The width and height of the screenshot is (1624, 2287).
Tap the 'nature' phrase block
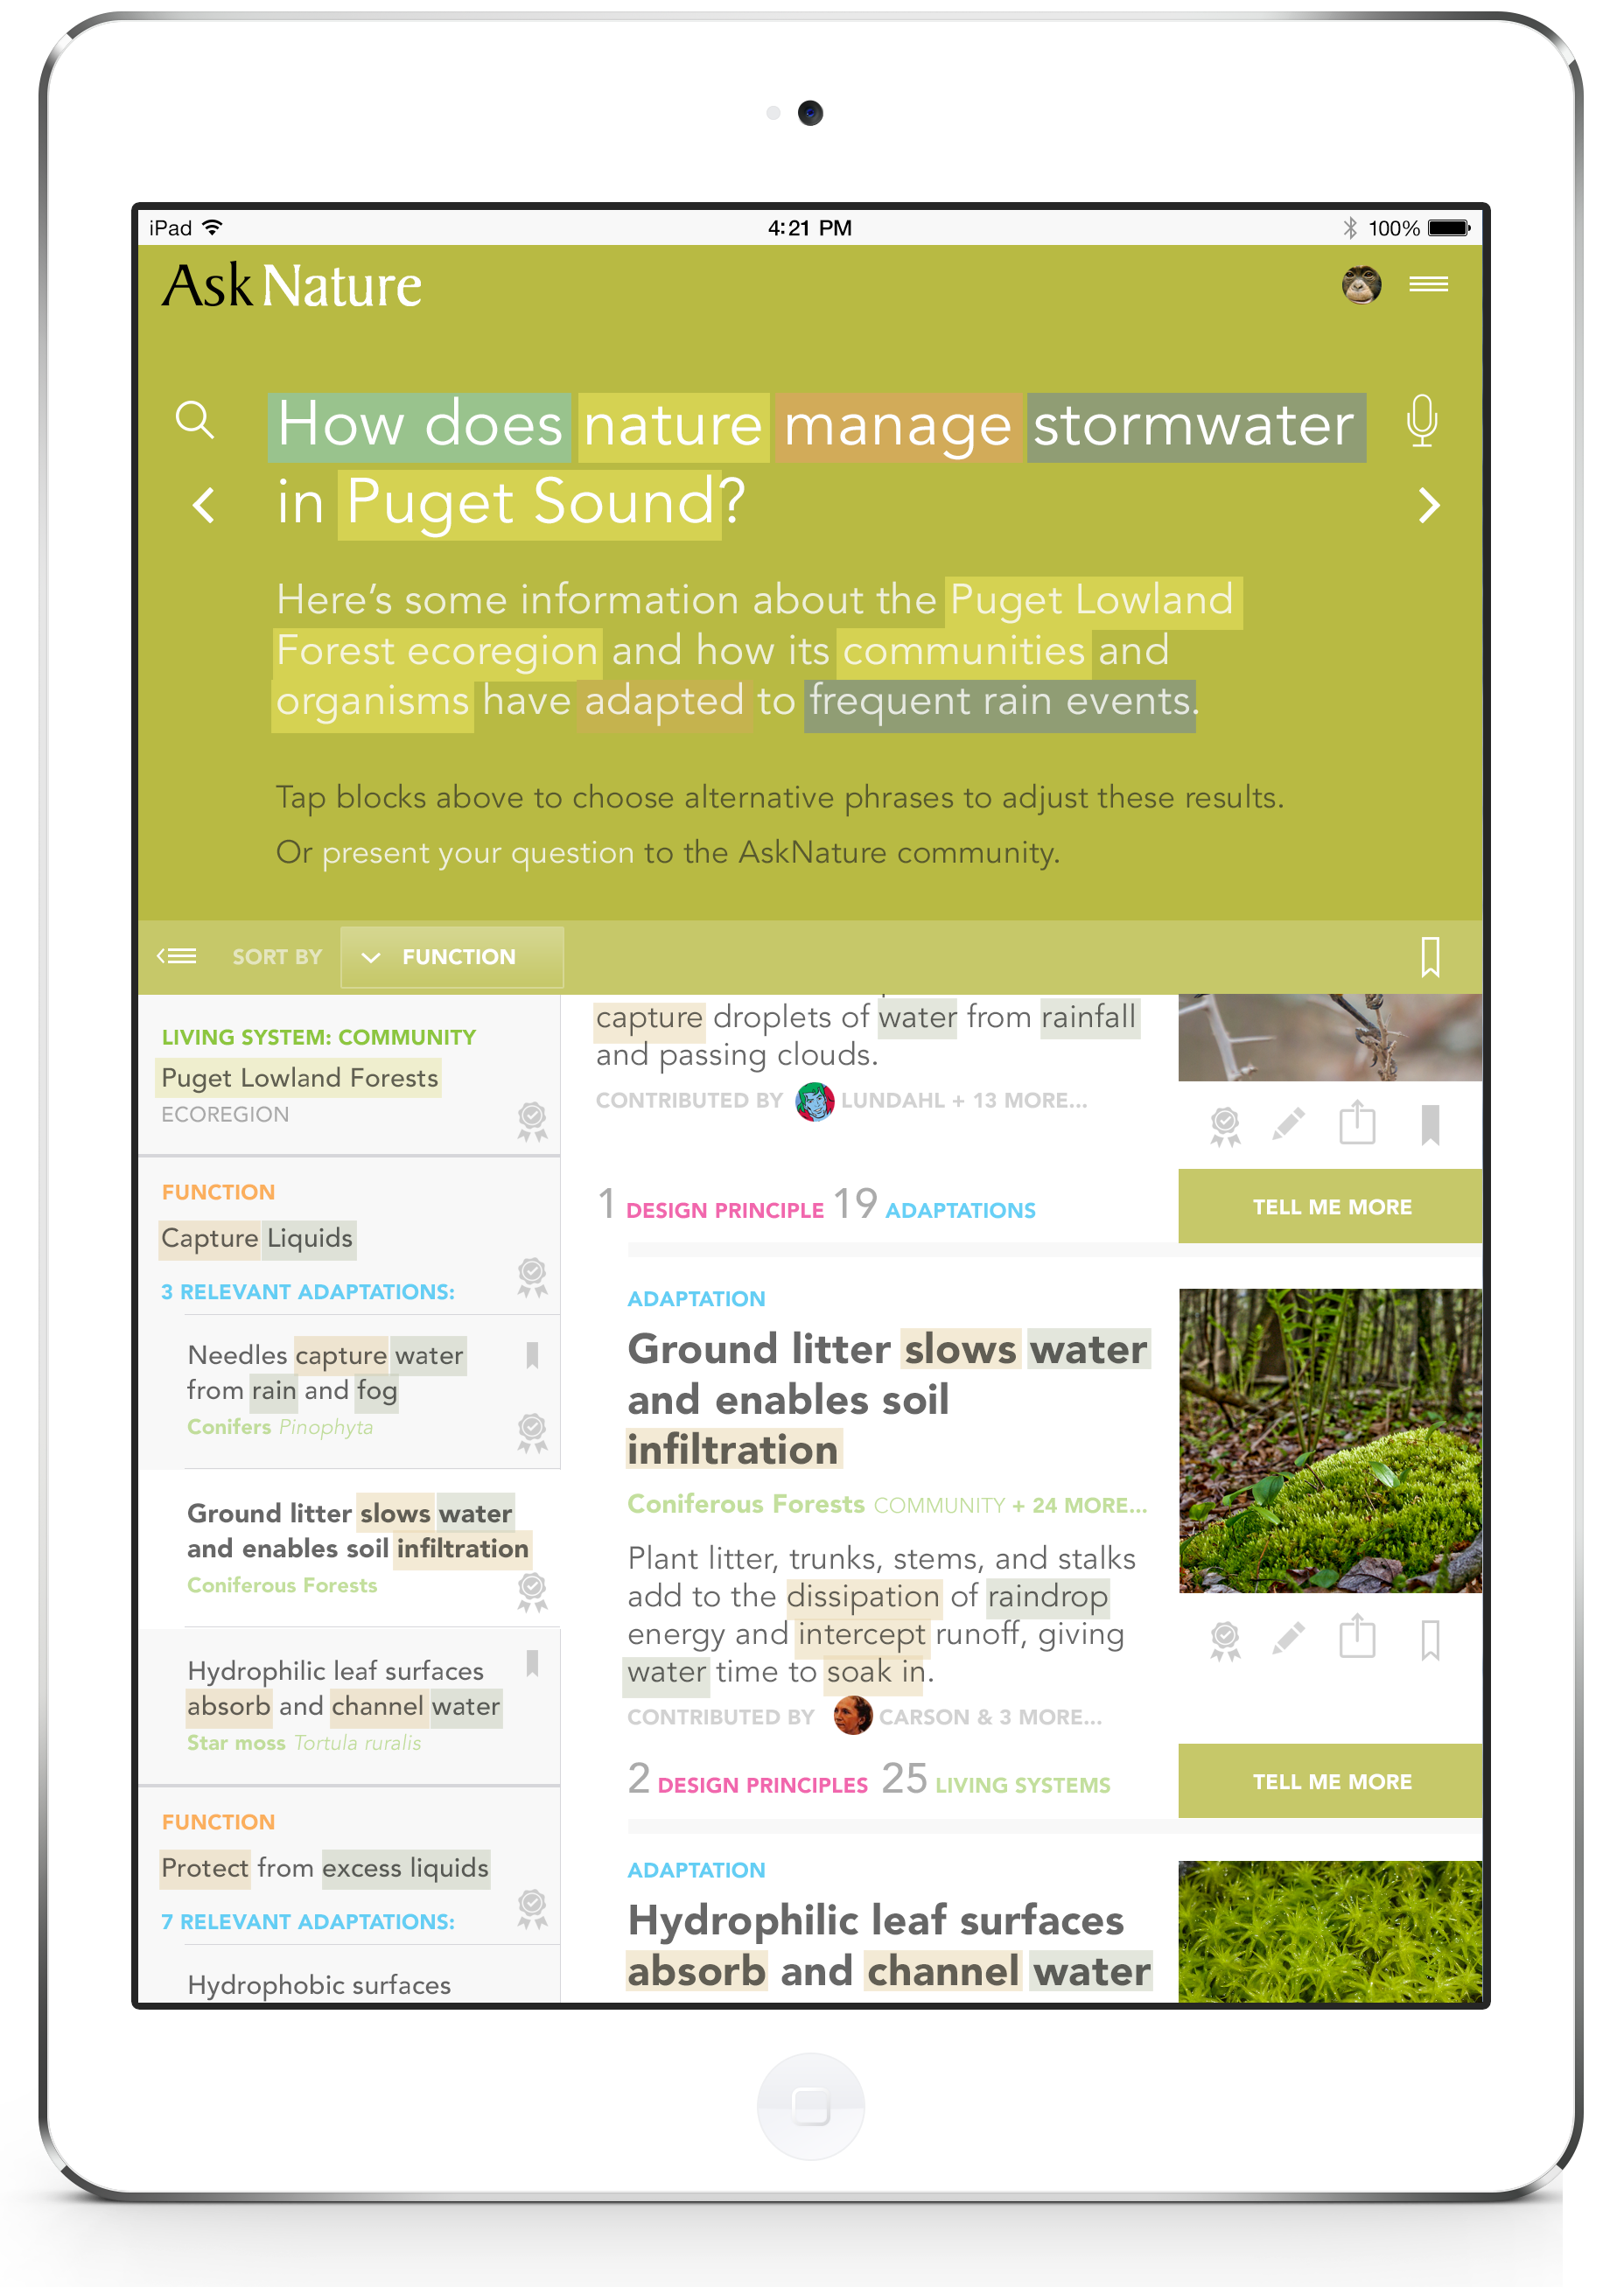tap(674, 427)
